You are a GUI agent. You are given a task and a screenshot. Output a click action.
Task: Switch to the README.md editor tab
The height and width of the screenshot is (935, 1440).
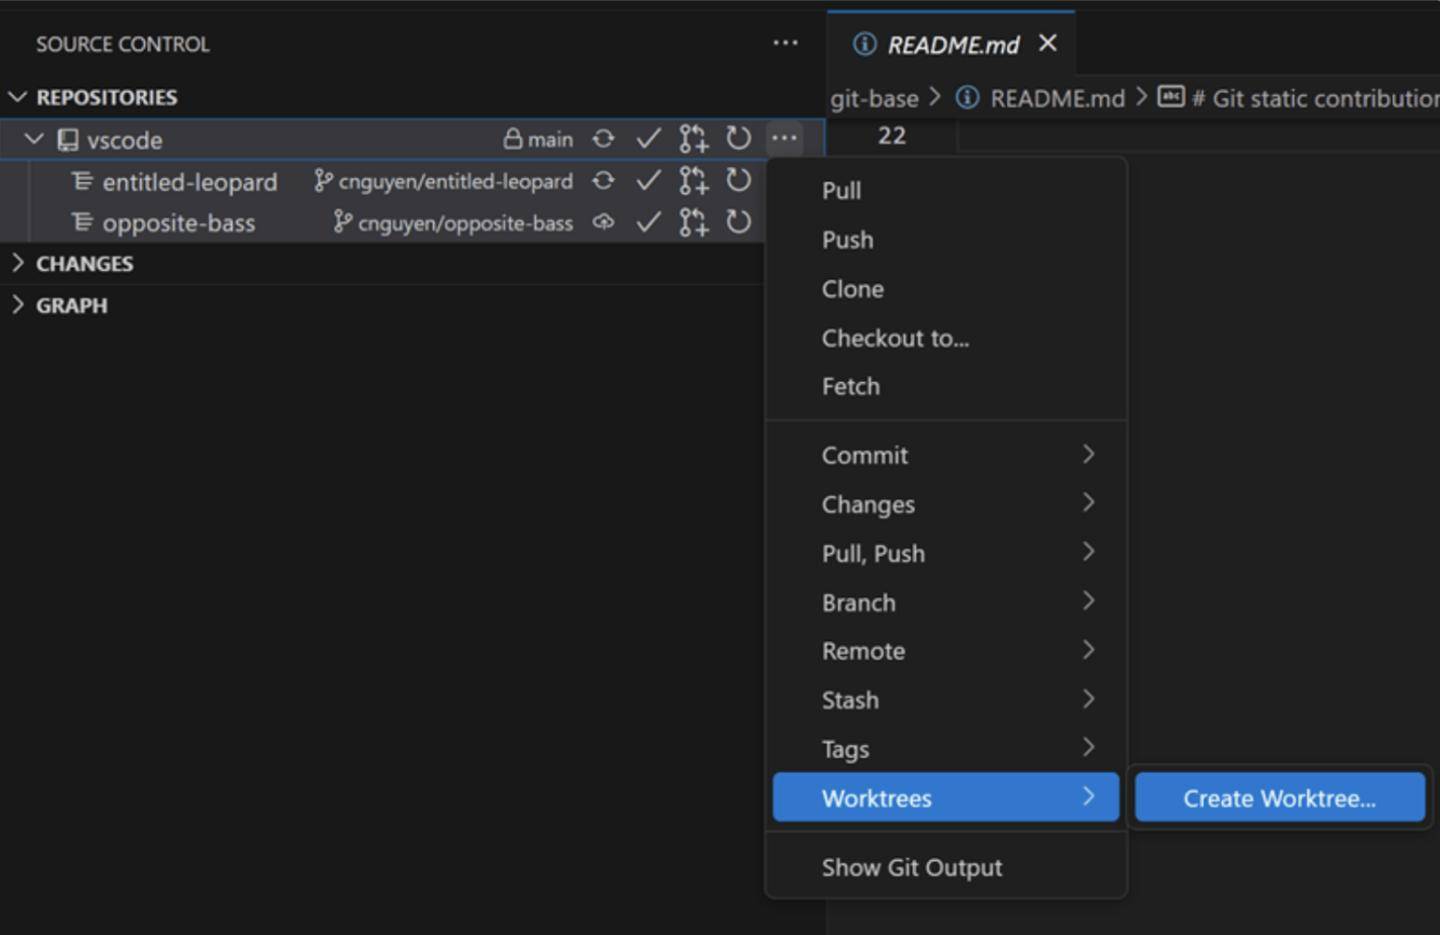pyautogui.click(x=953, y=45)
